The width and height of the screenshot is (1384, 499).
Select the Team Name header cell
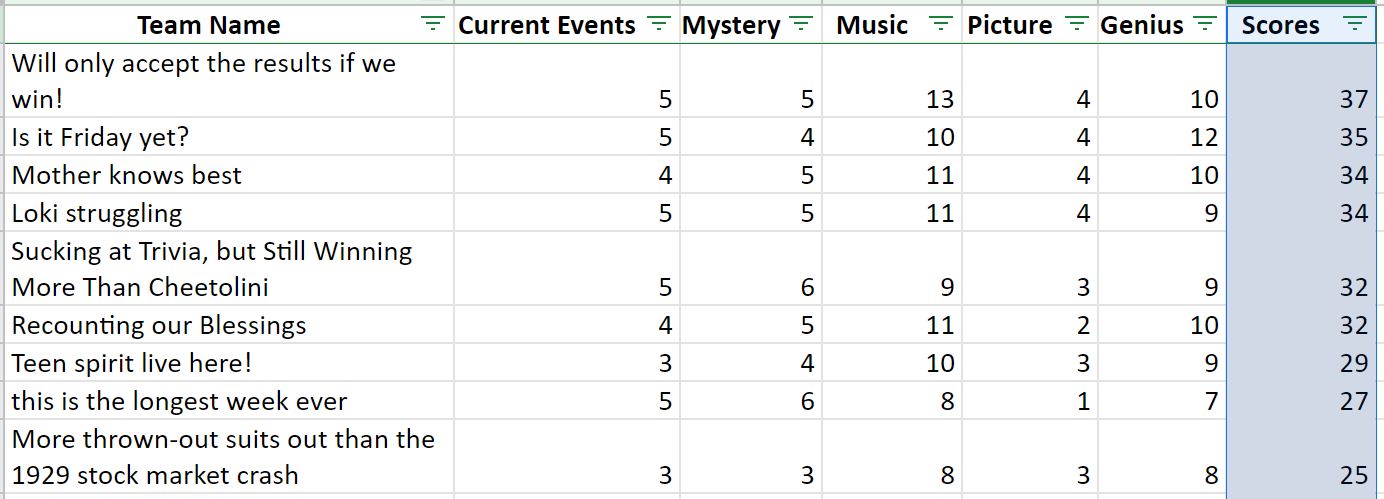pos(229,25)
